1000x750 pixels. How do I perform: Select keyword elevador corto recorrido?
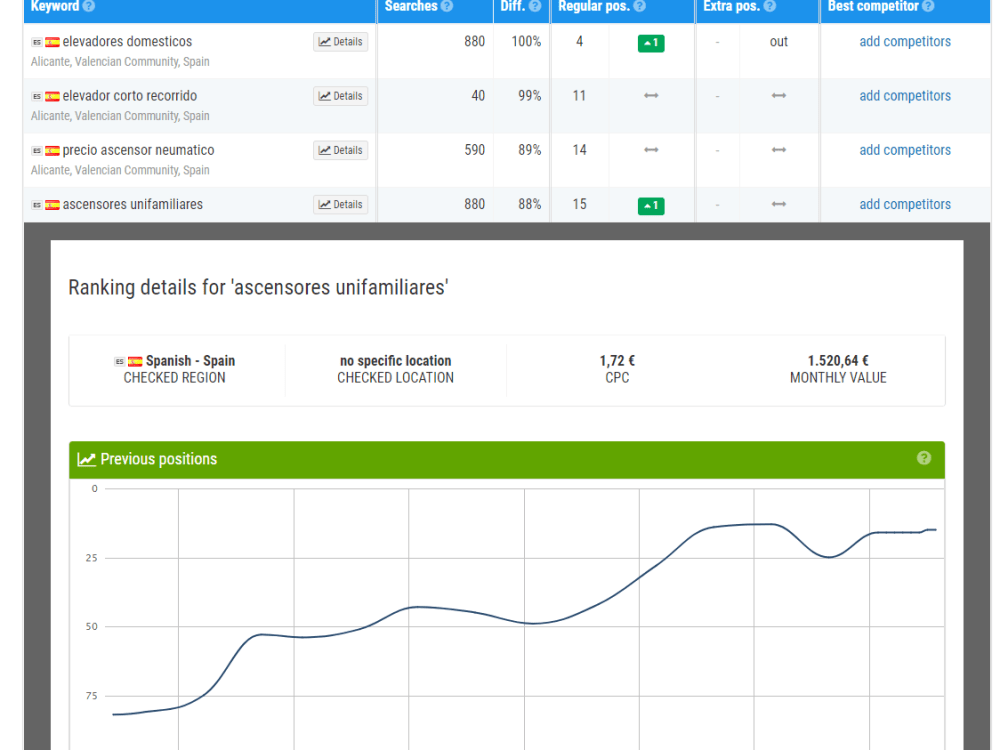tap(129, 96)
